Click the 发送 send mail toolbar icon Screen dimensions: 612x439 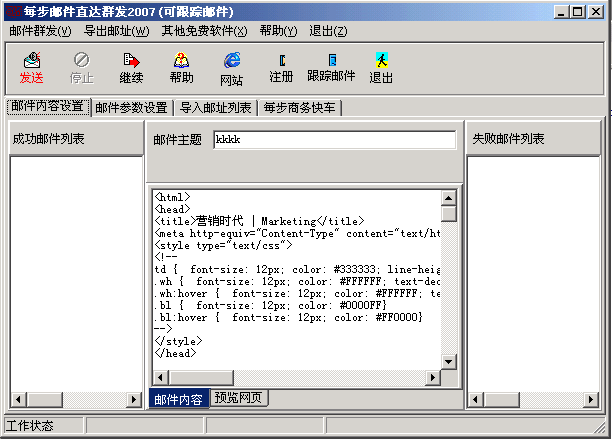click(x=32, y=68)
